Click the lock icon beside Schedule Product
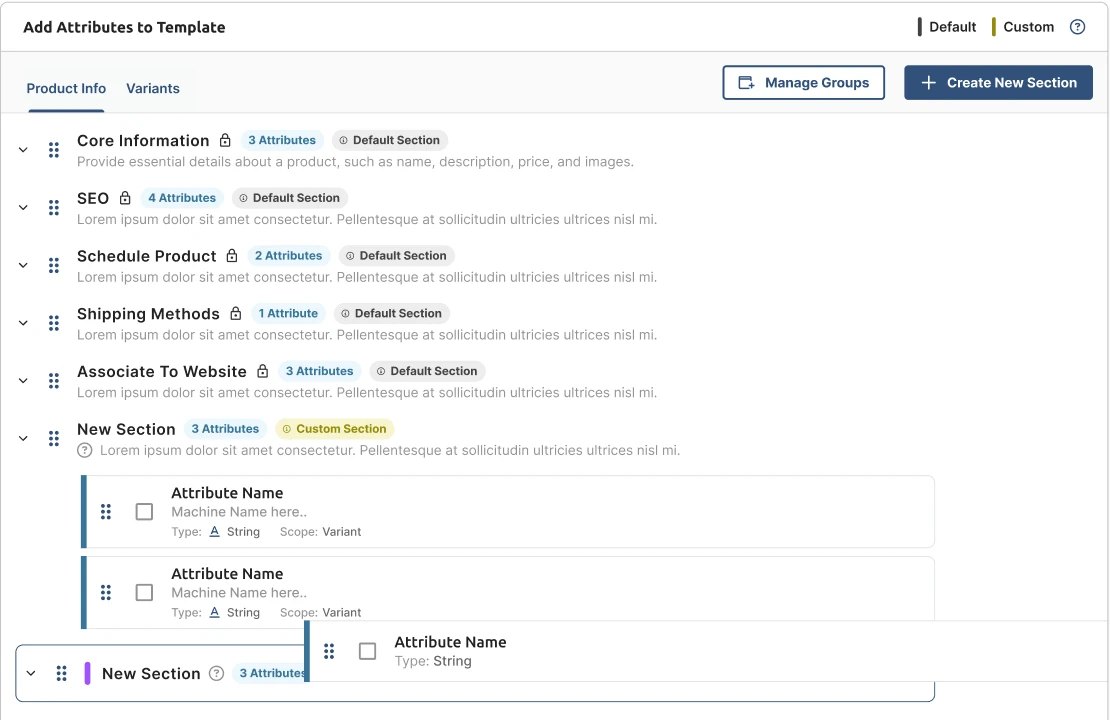The image size is (1110, 720). click(231, 256)
